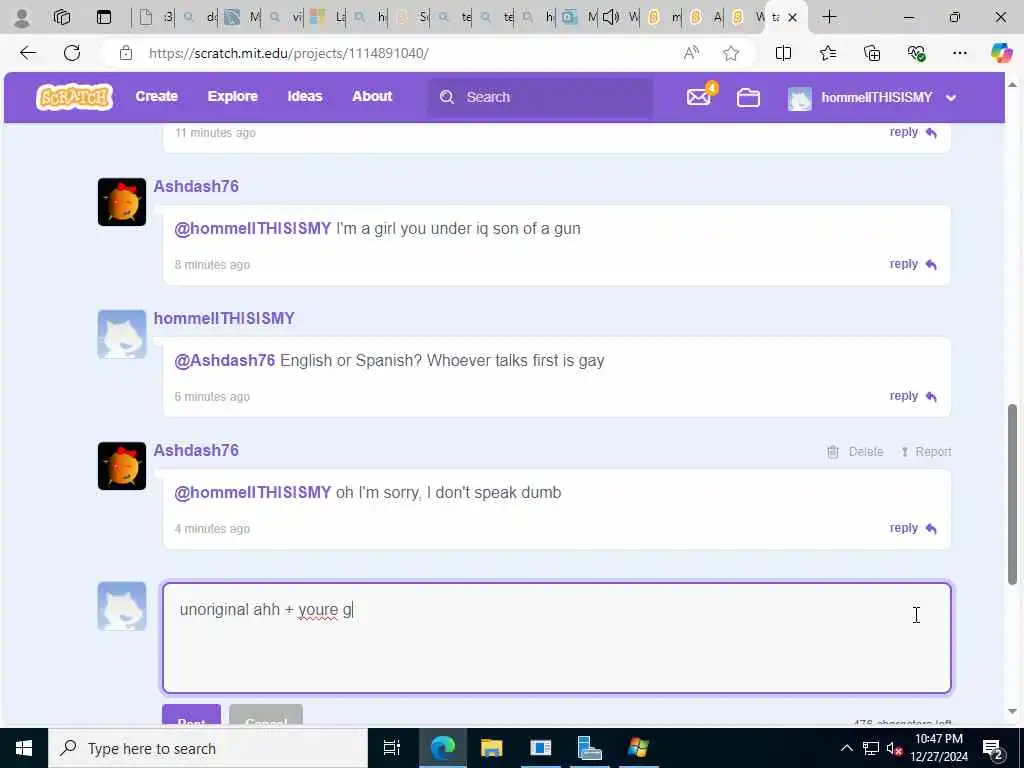The height and width of the screenshot is (768, 1024).
Task: Click the trash icon beside Delete
Action: [x=833, y=452]
